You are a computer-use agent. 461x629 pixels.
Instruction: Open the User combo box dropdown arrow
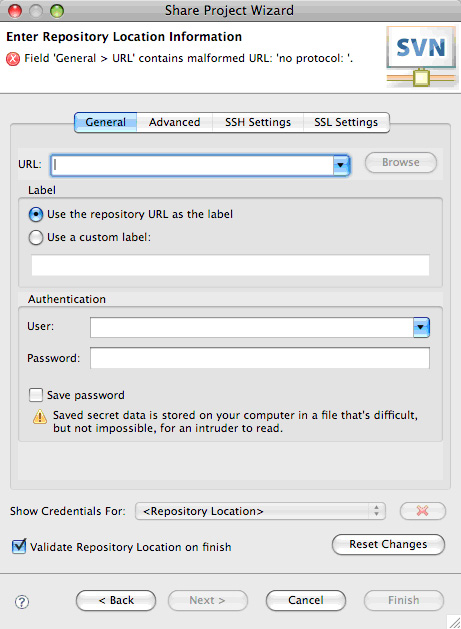click(421, 327)
